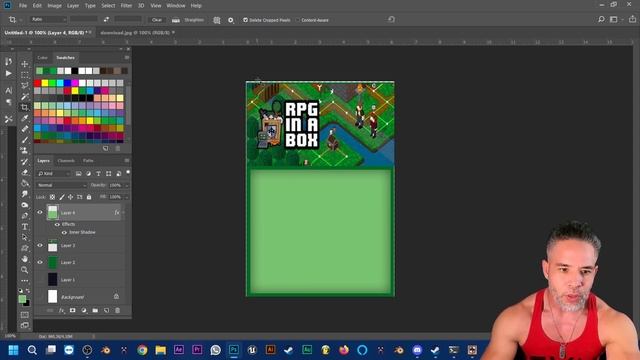Screen dimensions: 640x360
Task: Click the Clear button
Action: click(157, 20)
